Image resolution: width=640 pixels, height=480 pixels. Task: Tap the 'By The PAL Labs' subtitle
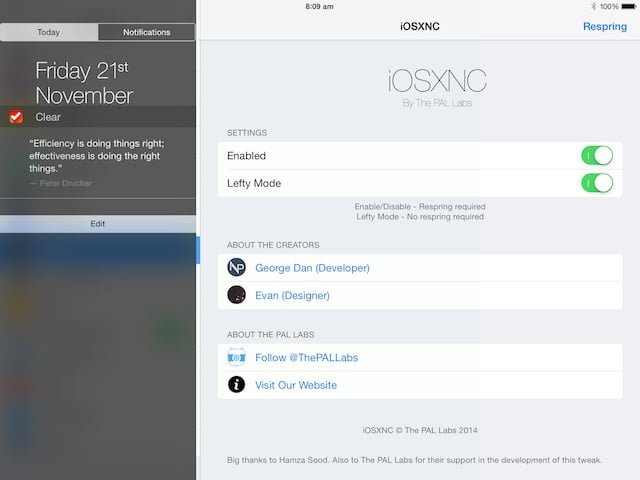point(437,103)
